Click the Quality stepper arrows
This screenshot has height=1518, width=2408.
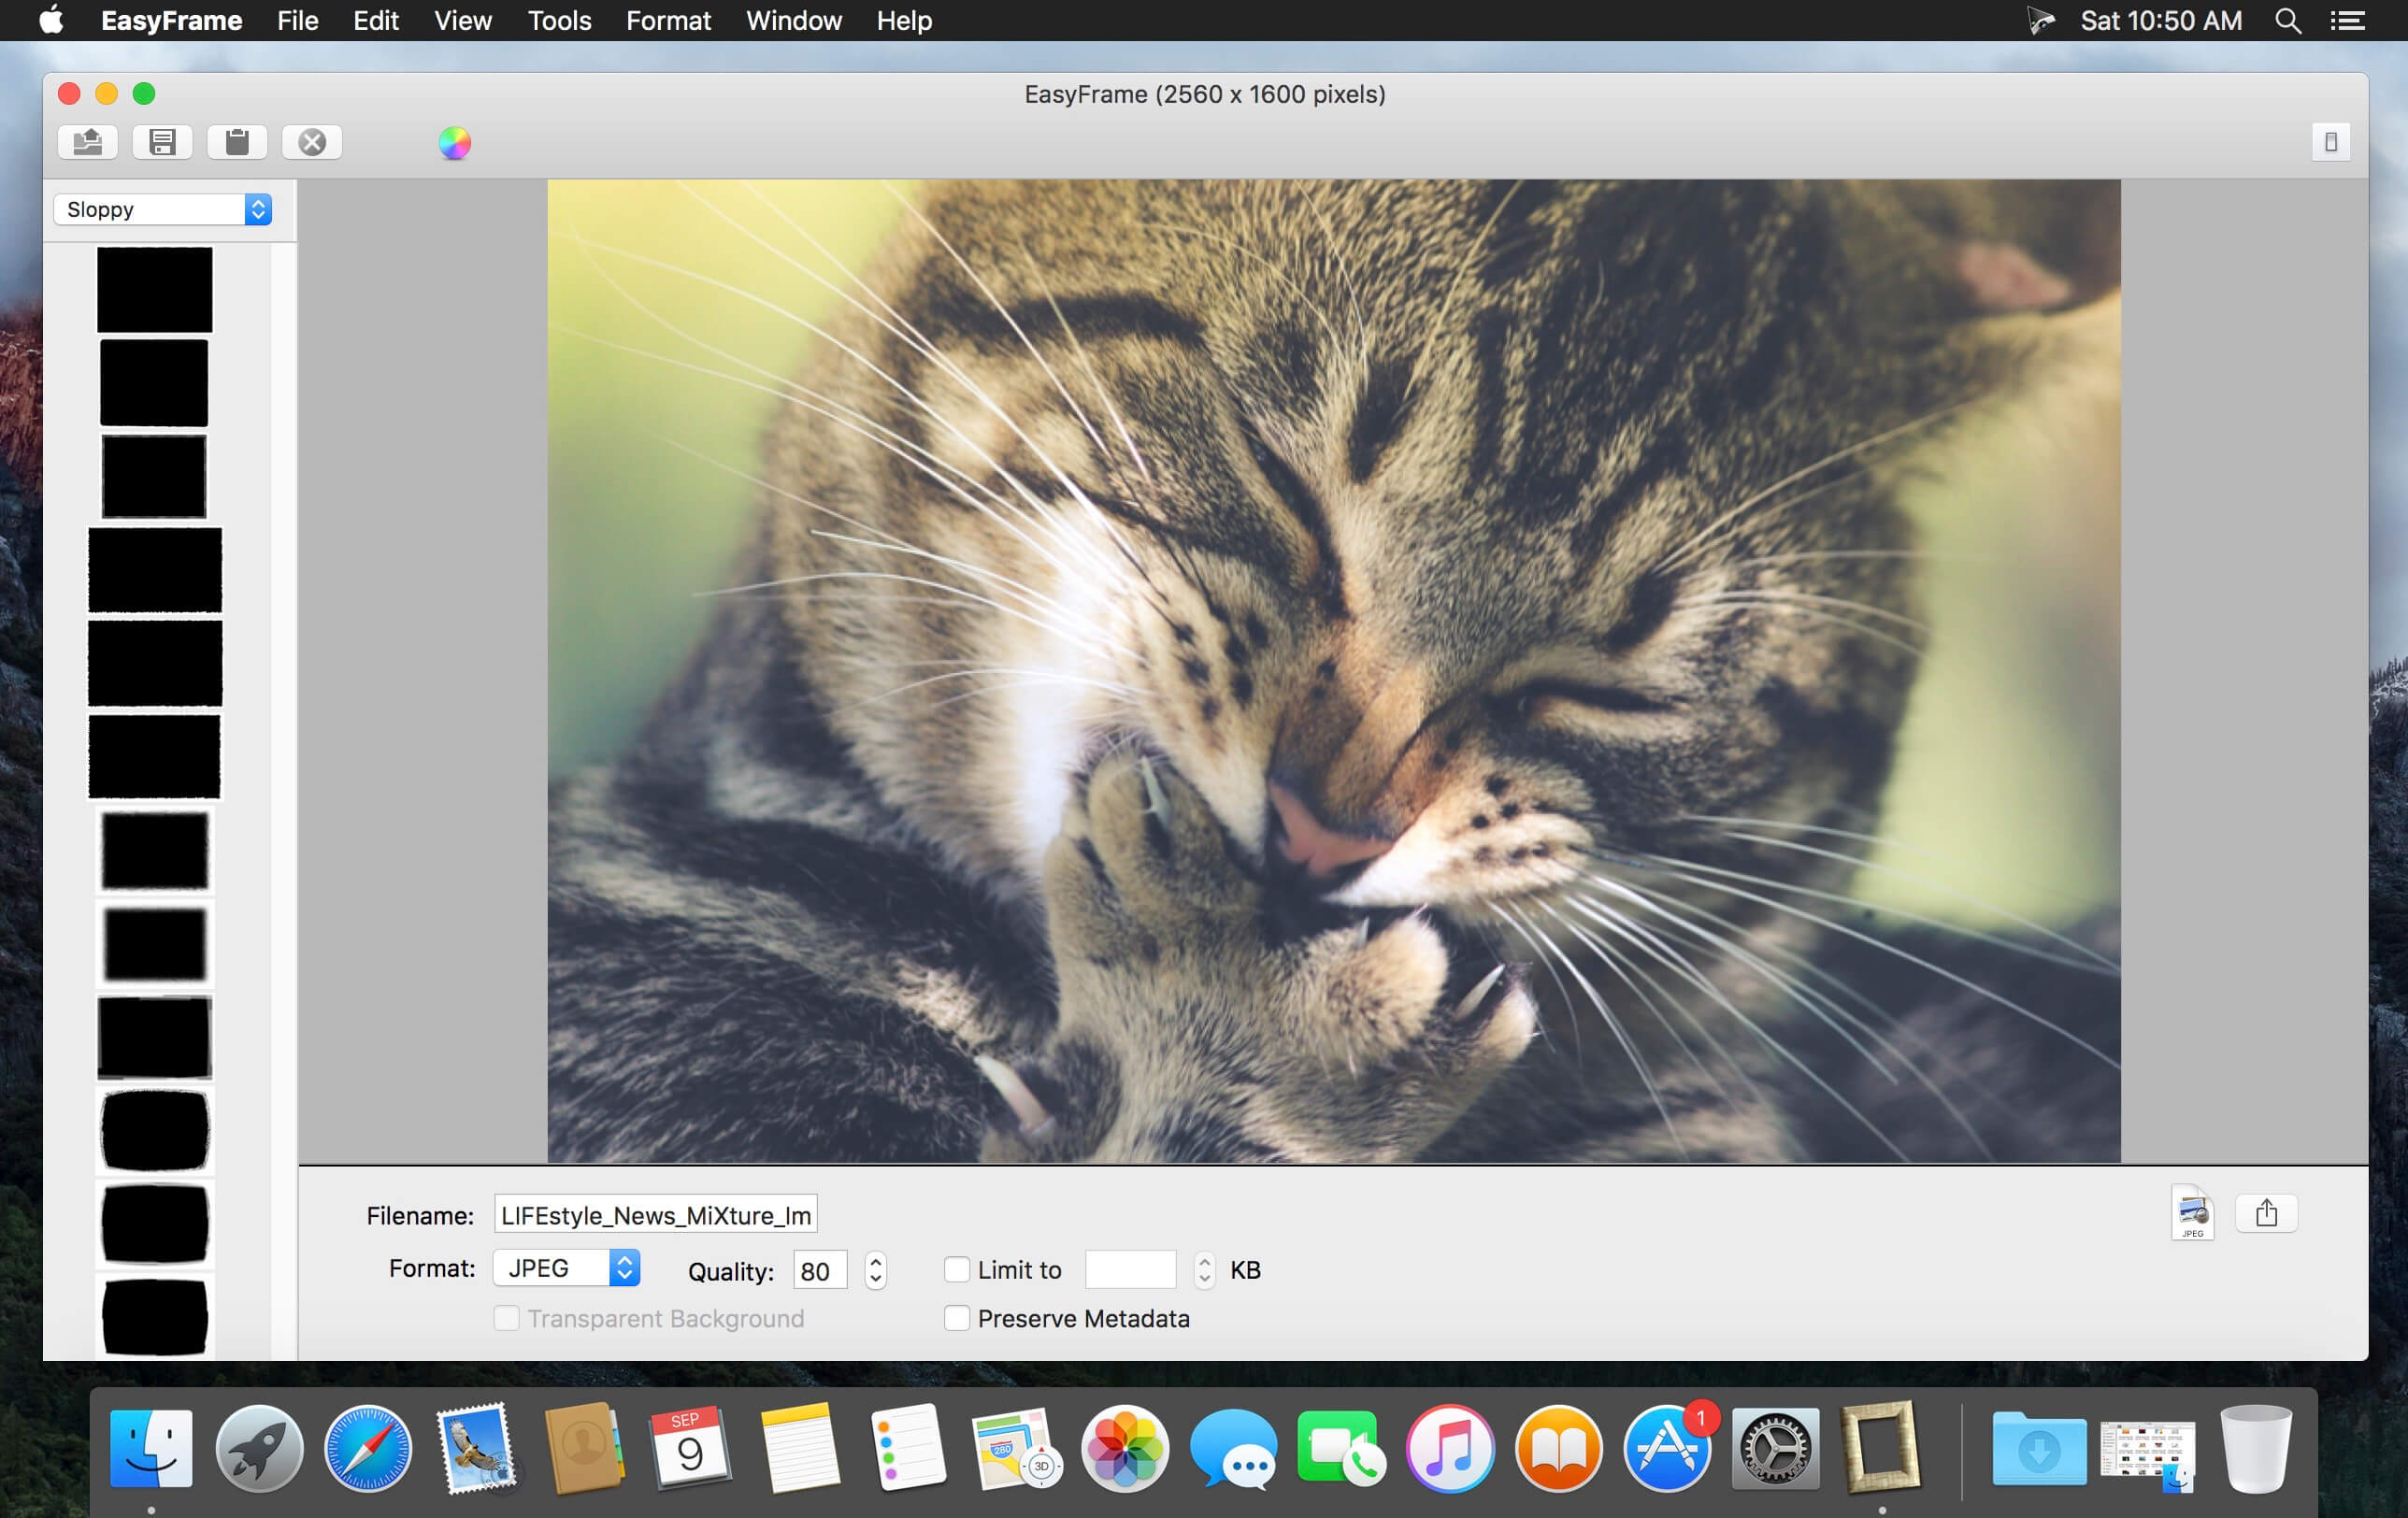[875, 1270]
